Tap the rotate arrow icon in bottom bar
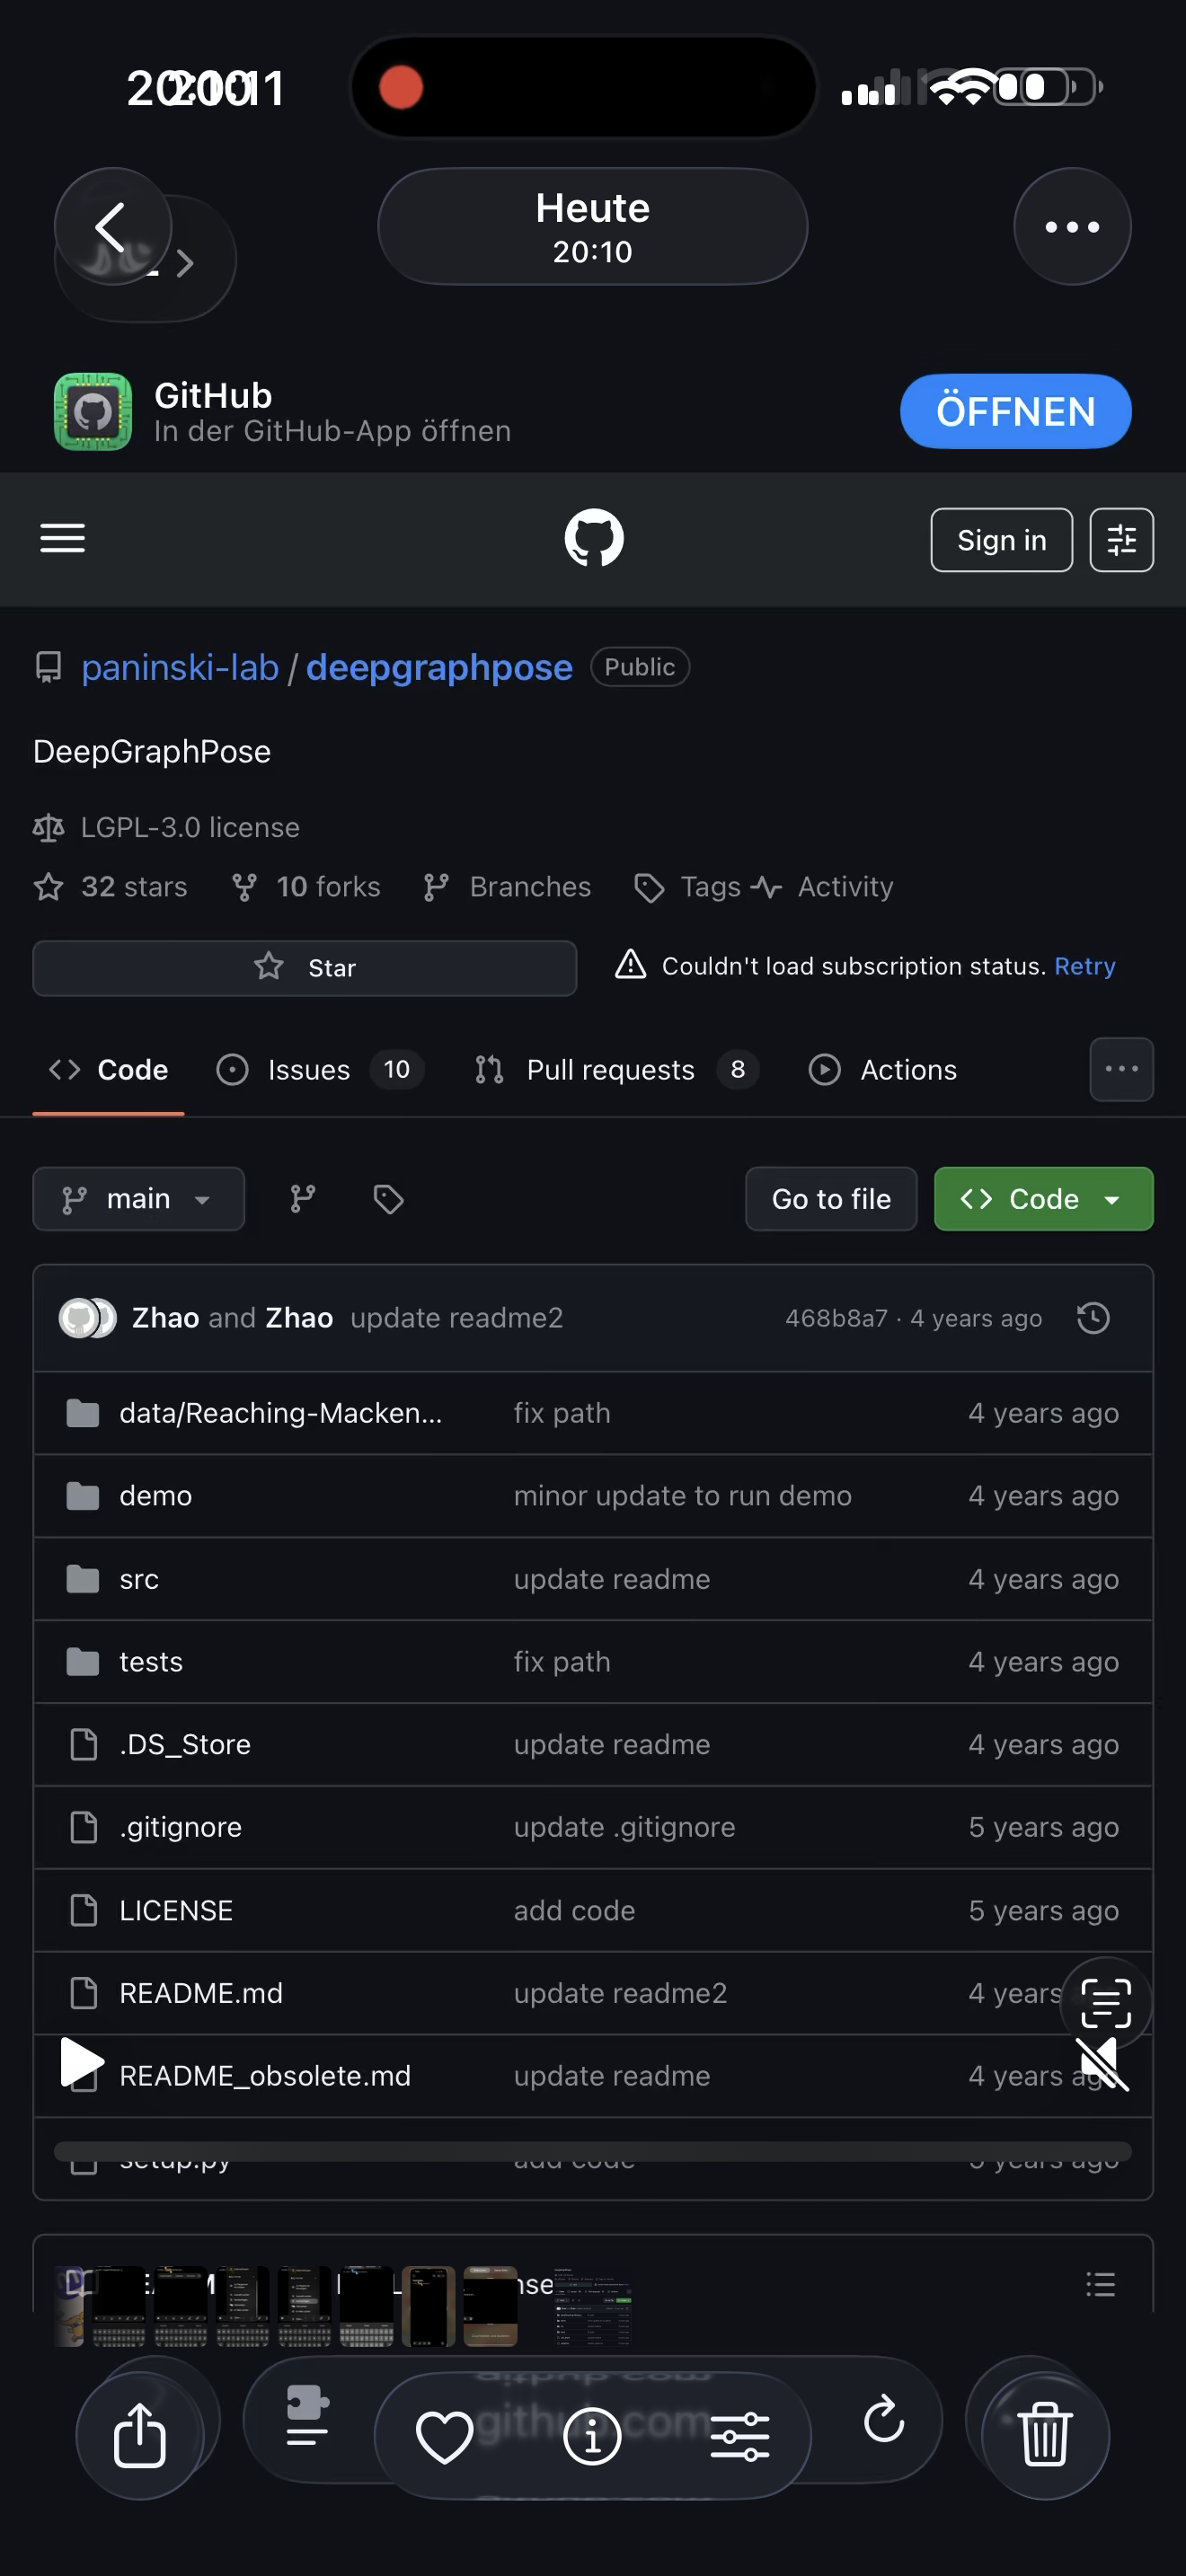This screenshot has width=1186, height=2576. pyautogui.click(x=884, y=2420)
